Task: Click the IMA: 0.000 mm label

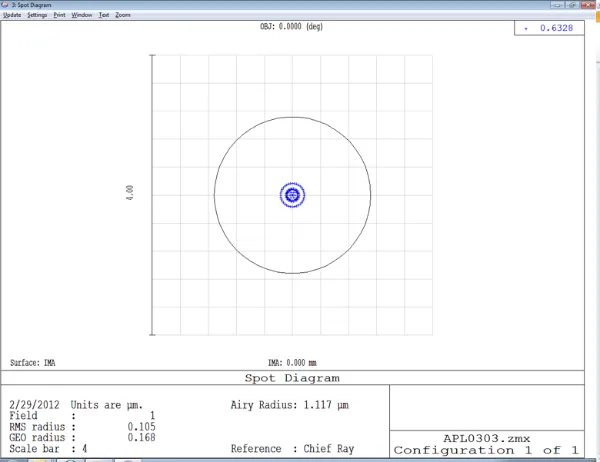Action: coord(292,363)
